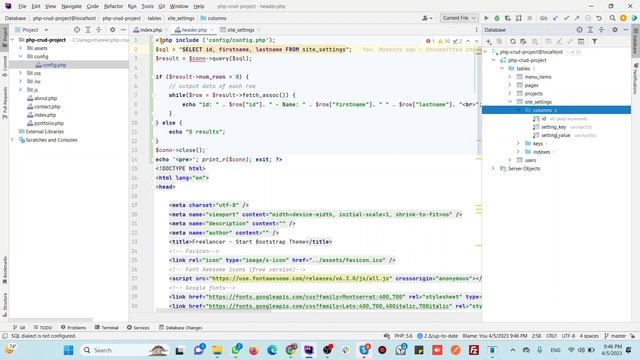Open Database panel settings gear
This screenshot has width=640, height=360.
(x=615, y=30)
